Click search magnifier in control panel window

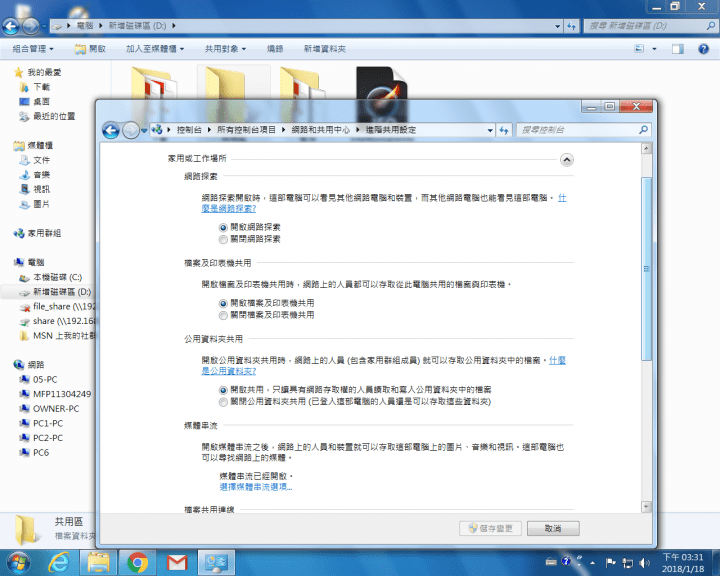643,130
